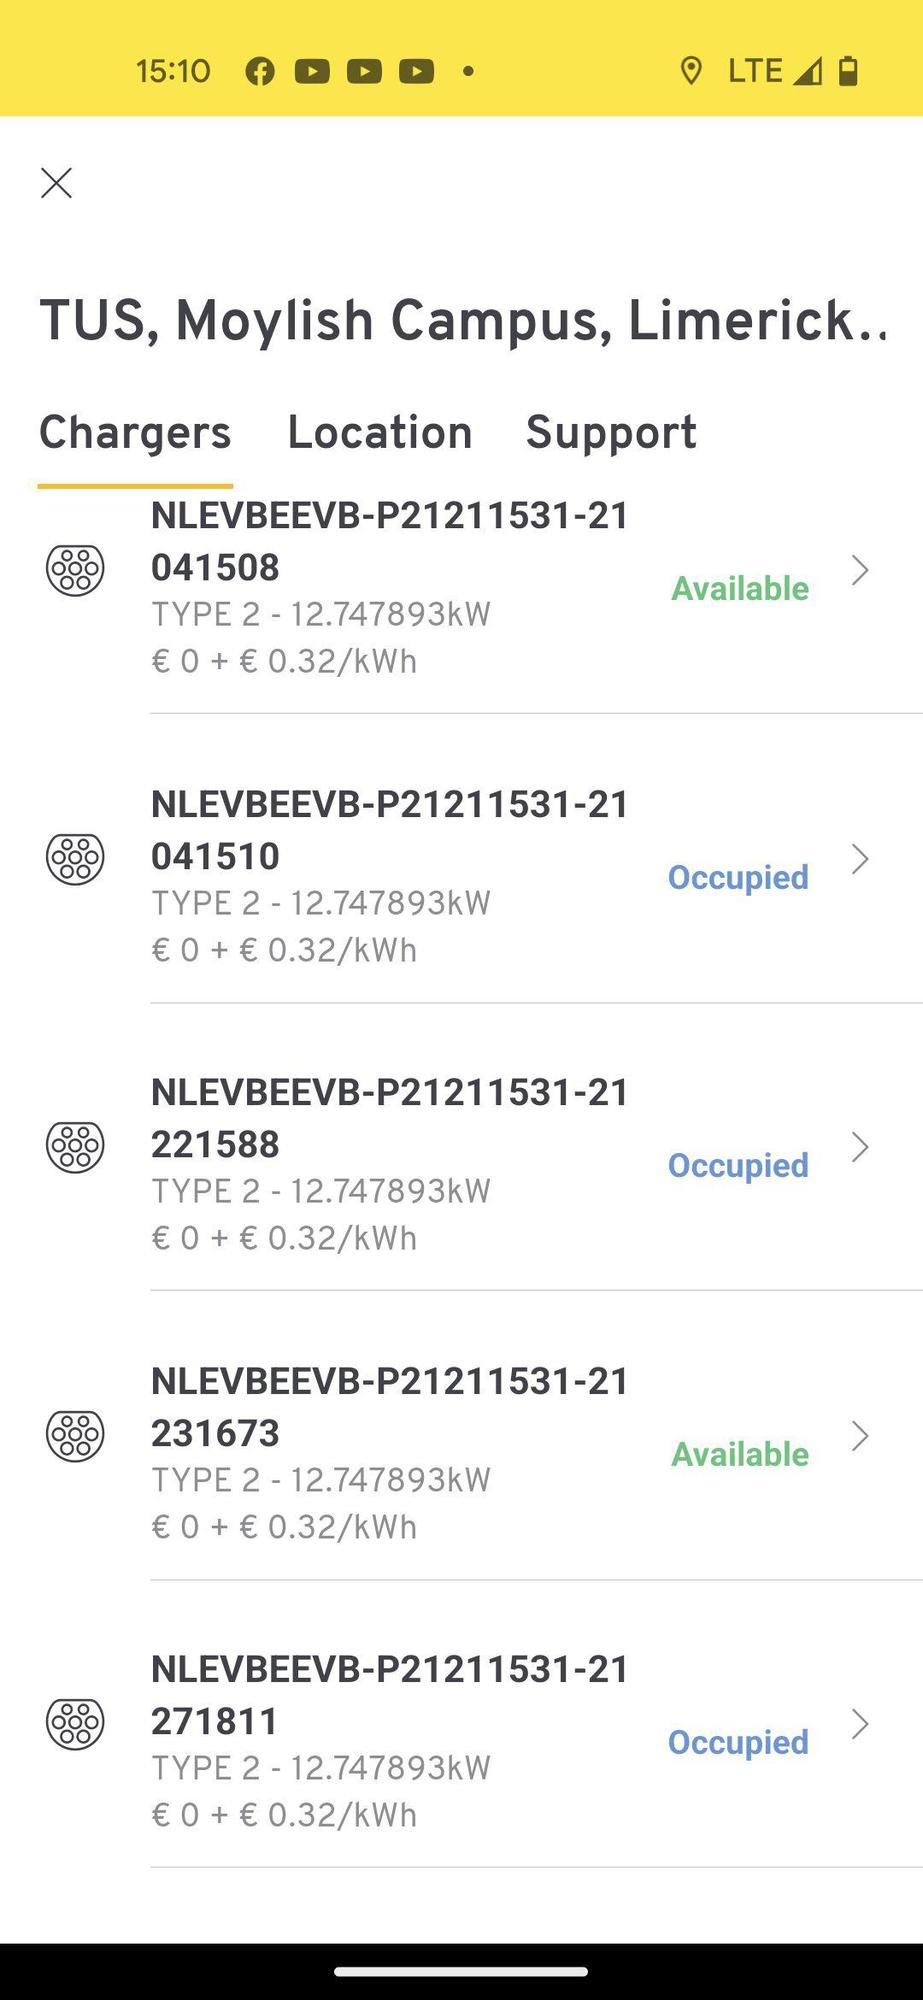Tap connector icon for charger 231673
The width and height of the screenshot is (923, 2000).
pos(75,1436)
